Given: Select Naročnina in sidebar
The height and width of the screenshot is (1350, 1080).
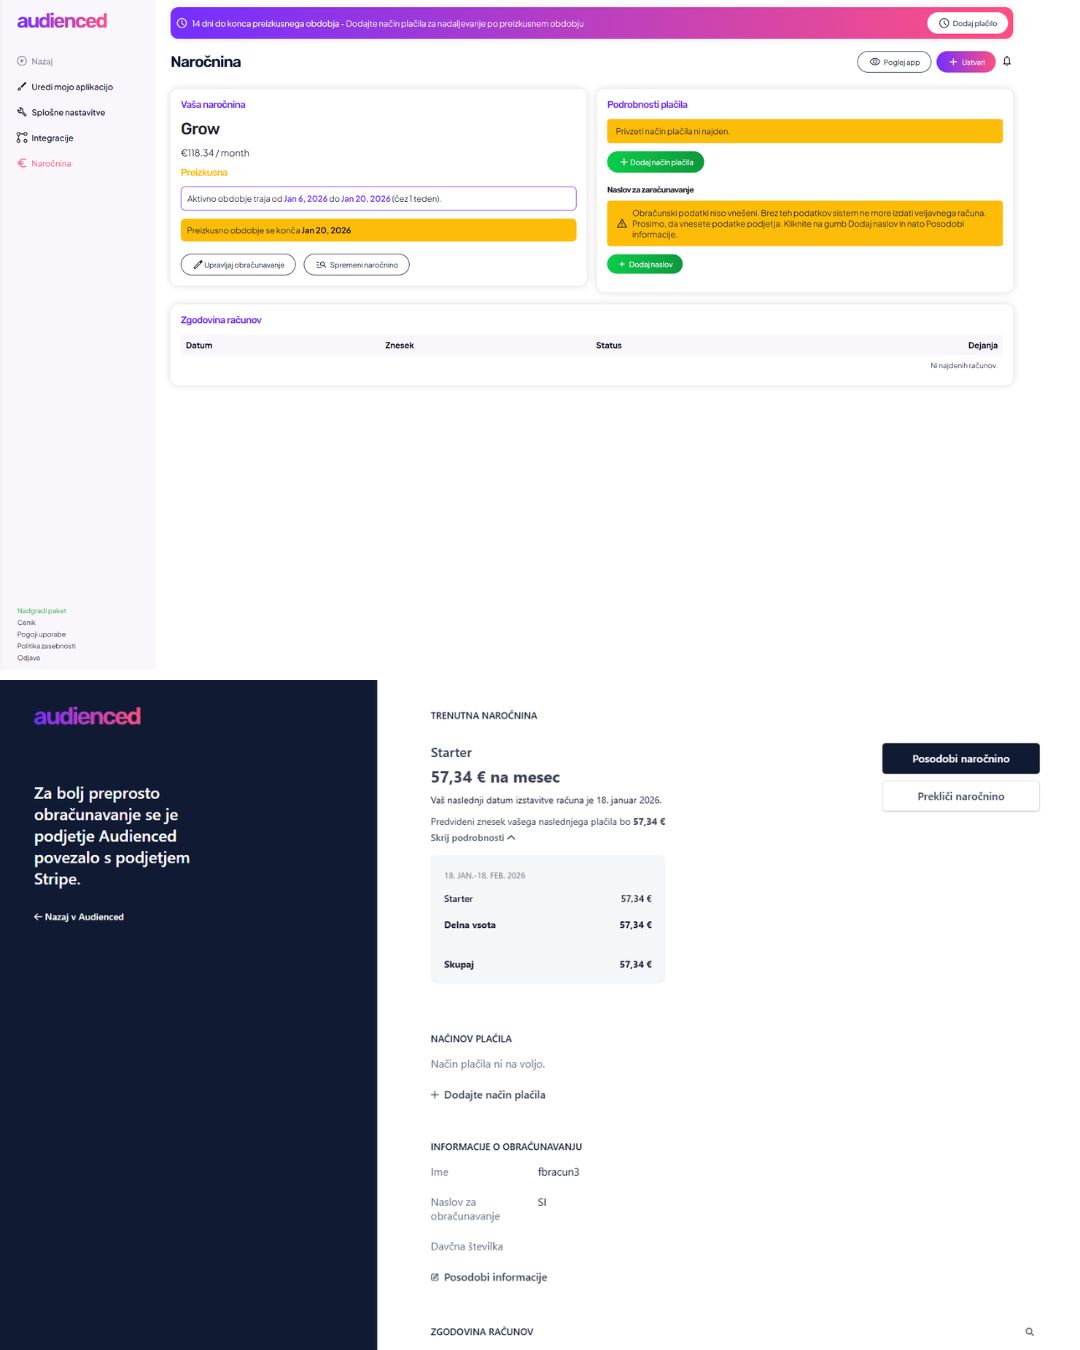Looking at the screenshot, I should click(50, 164).
